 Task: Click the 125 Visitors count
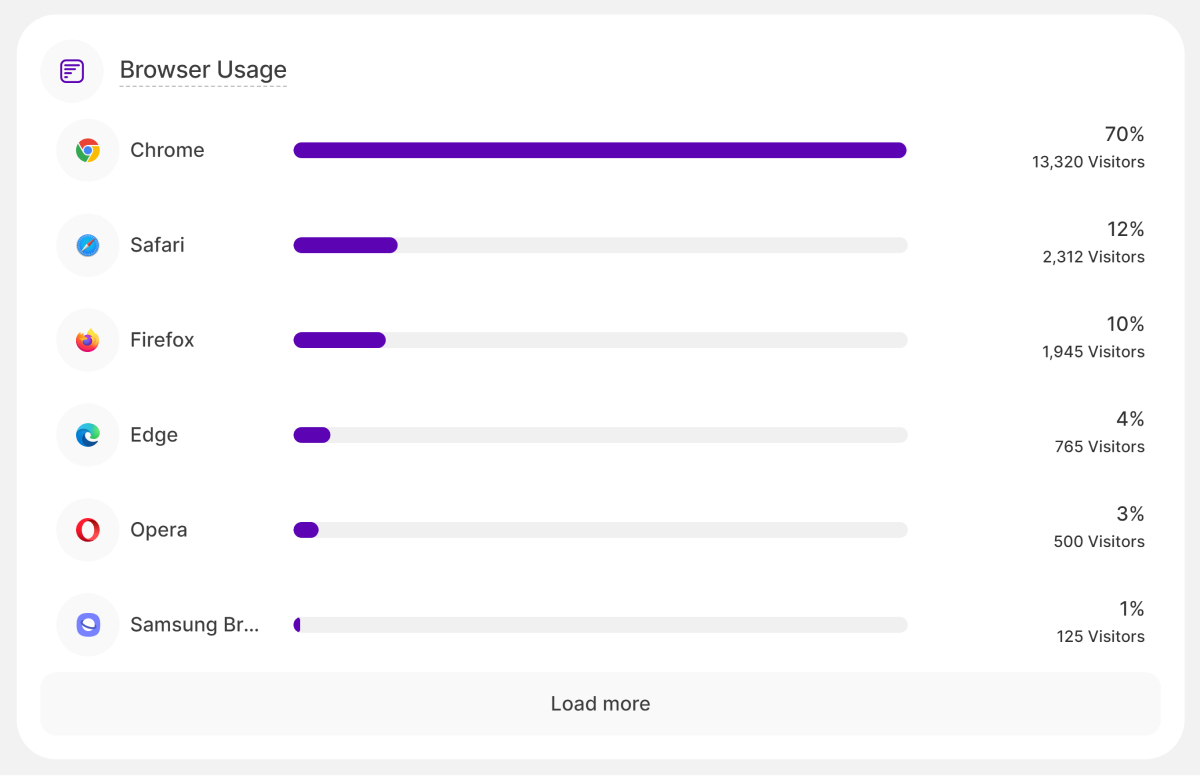(x=1100, y=637)
